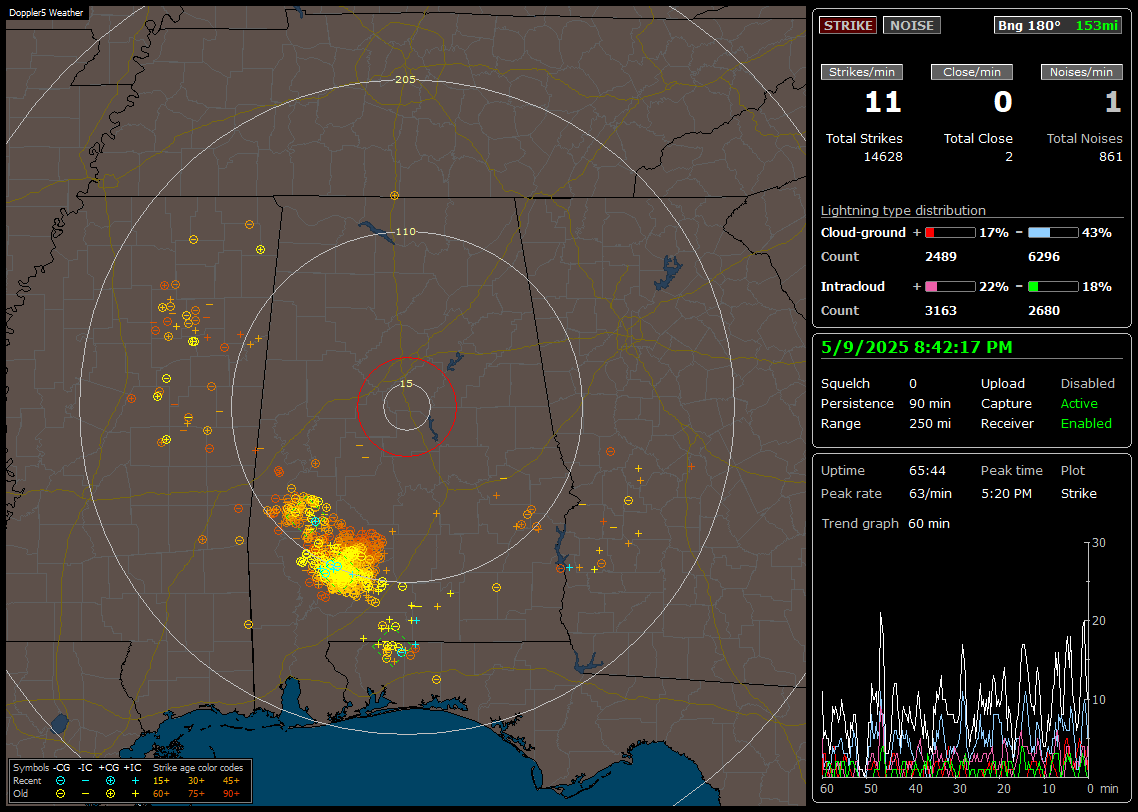Click the Range value 250 mi

(930, 424)
